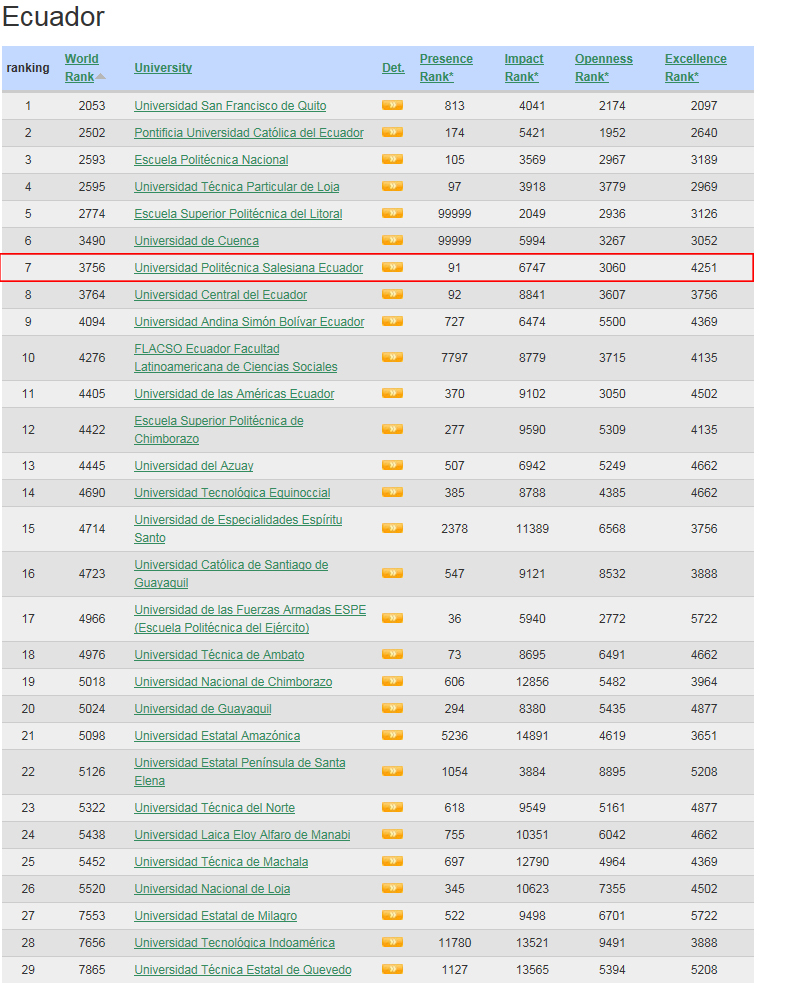
Task: Click details arrow for FLACSO Ecuador row
Action: 393,357
